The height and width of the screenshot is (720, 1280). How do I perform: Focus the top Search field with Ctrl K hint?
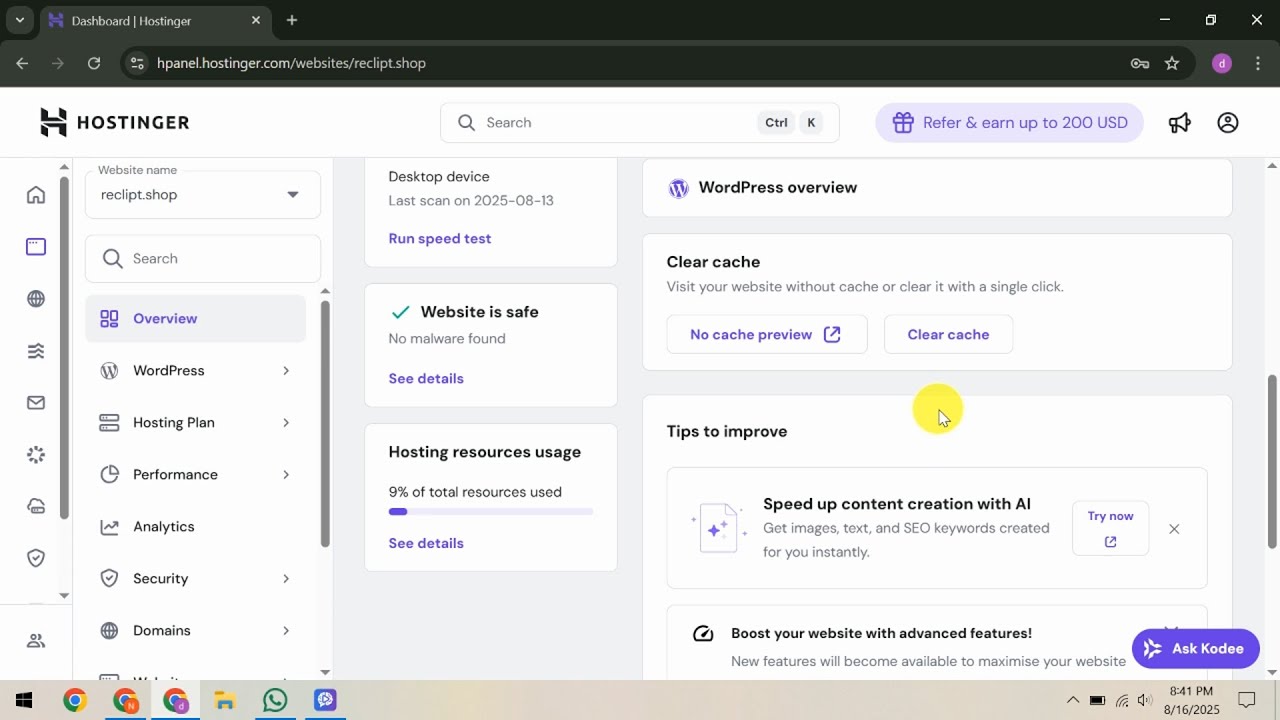(640, 123)
